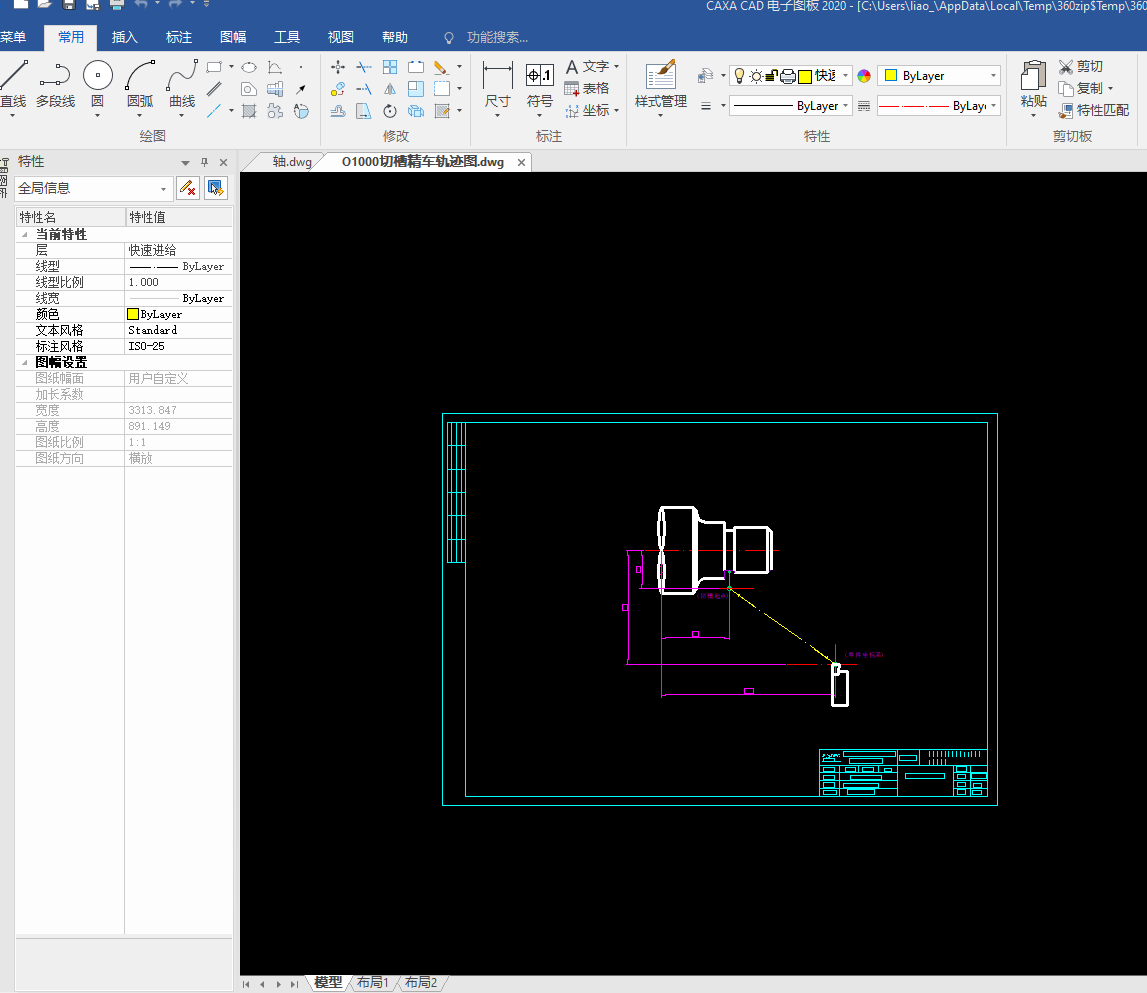Pick the parallel lines tool icon
This screenshot has height=993, width=1147.
214,89
